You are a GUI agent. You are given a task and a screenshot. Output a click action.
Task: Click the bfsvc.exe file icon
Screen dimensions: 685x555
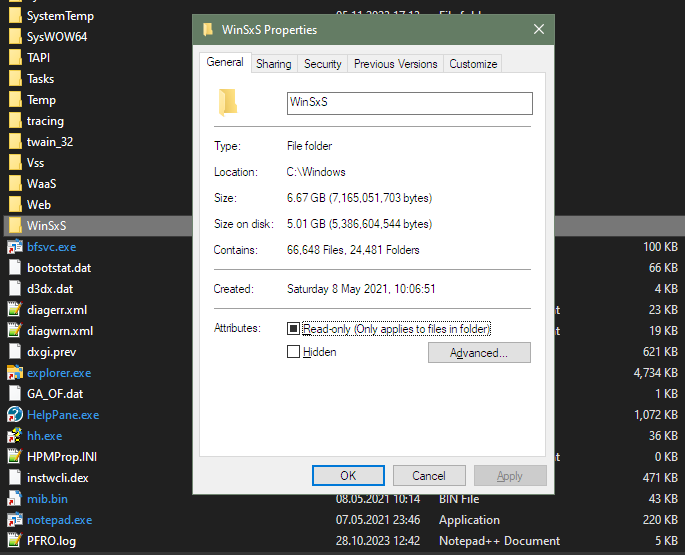tap(15, 246)
